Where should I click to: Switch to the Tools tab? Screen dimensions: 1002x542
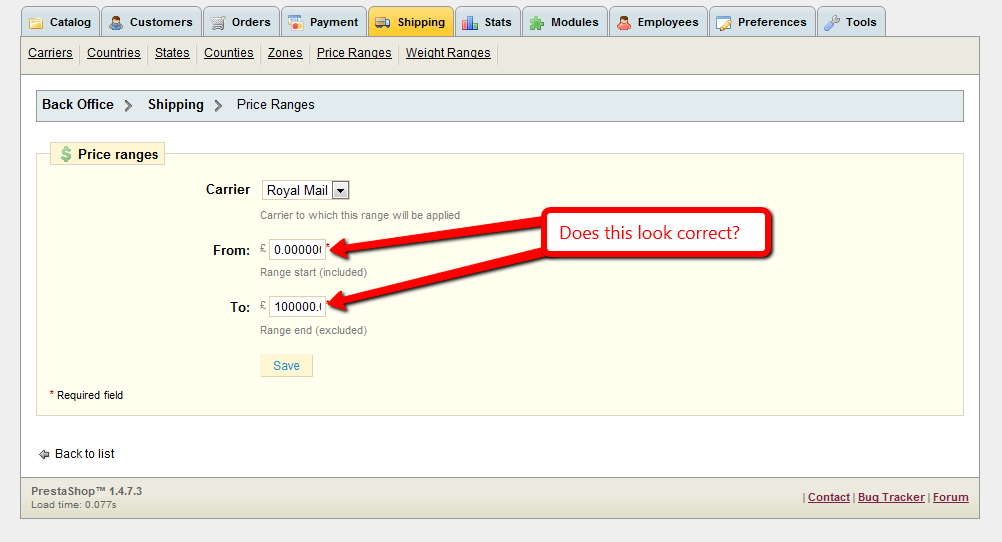point(851,22)
